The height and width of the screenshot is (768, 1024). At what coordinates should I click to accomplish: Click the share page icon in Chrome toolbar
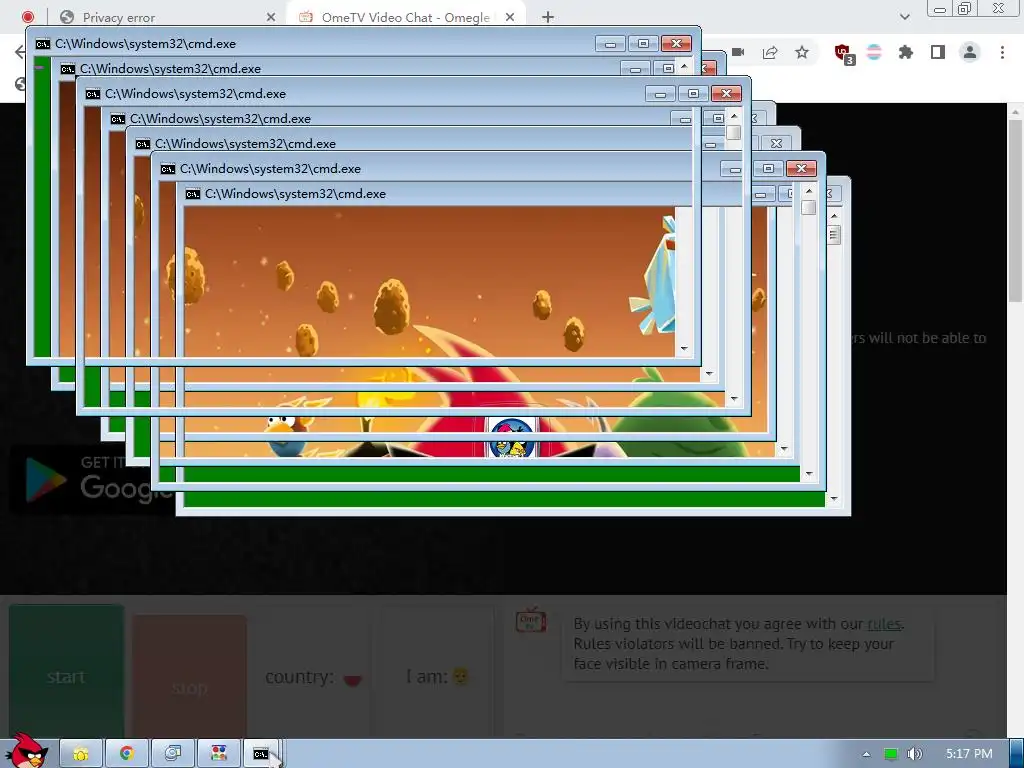click(x=770, y=52)
